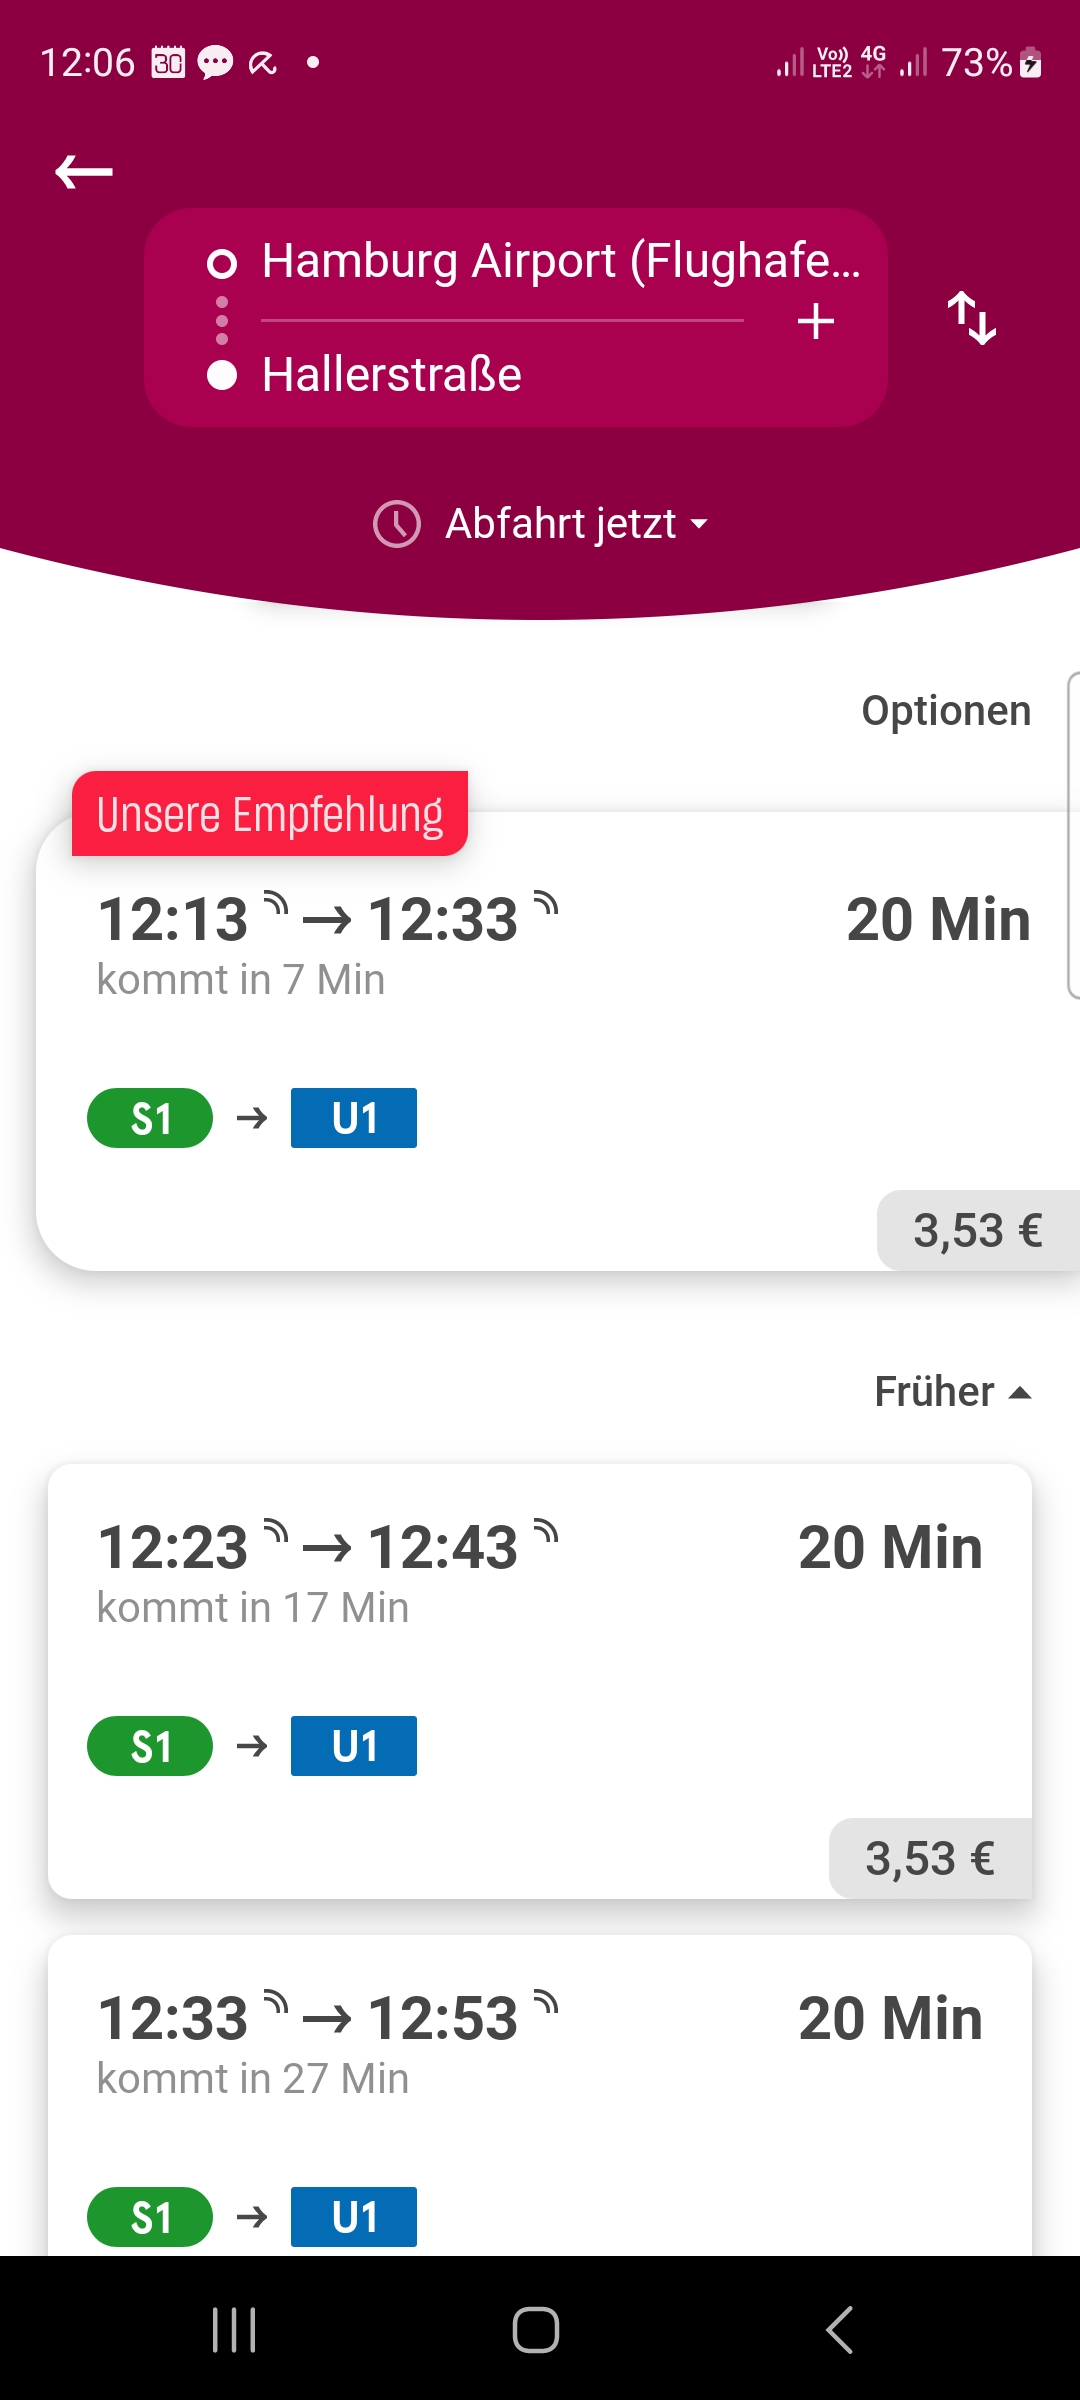Add an intermediate stop with plus icon

coord(816,322)
